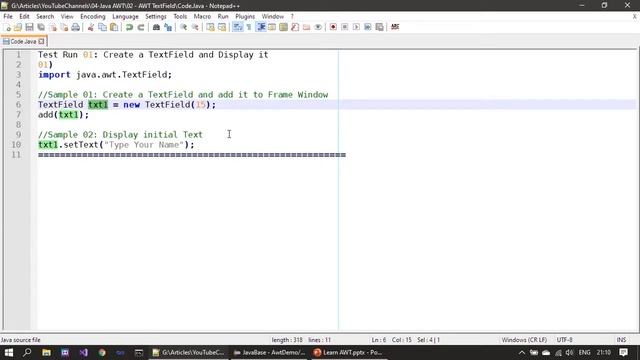The height and width of the screenshot is (360, 640).
Task: Redo the edit via toolbar arrow
Action: [140, 27]
